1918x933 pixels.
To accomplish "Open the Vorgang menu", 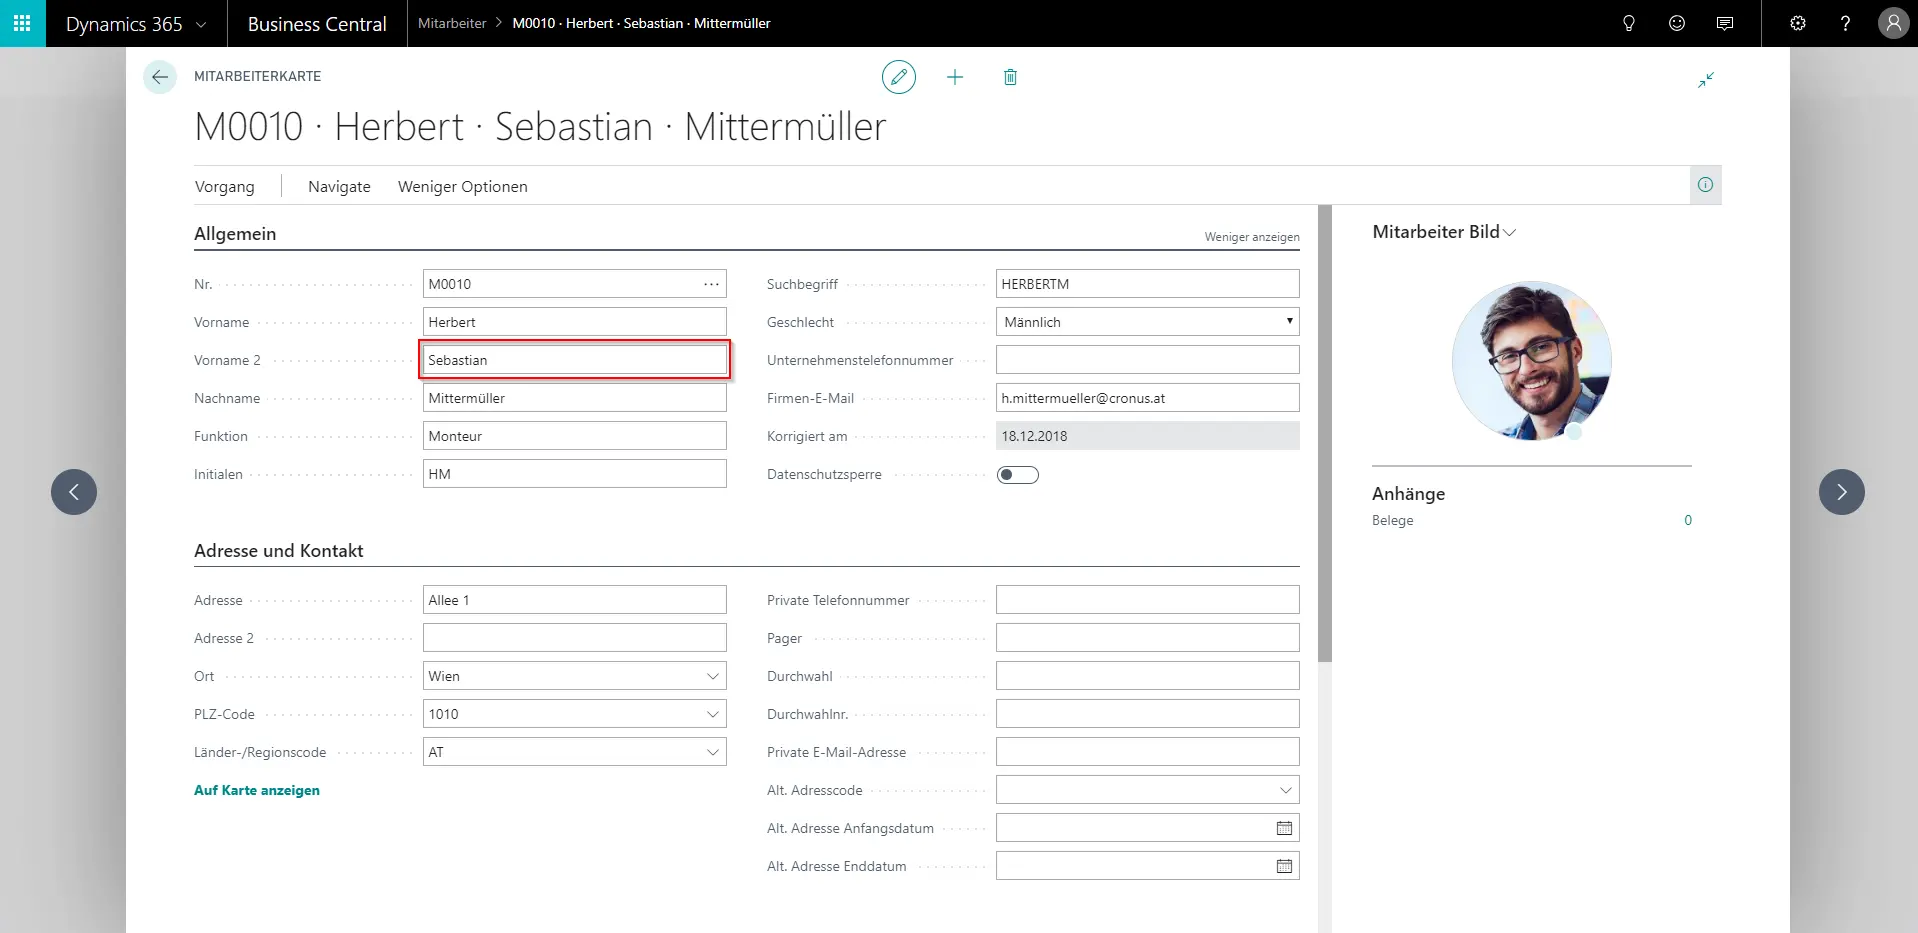I will click(224, 187).
